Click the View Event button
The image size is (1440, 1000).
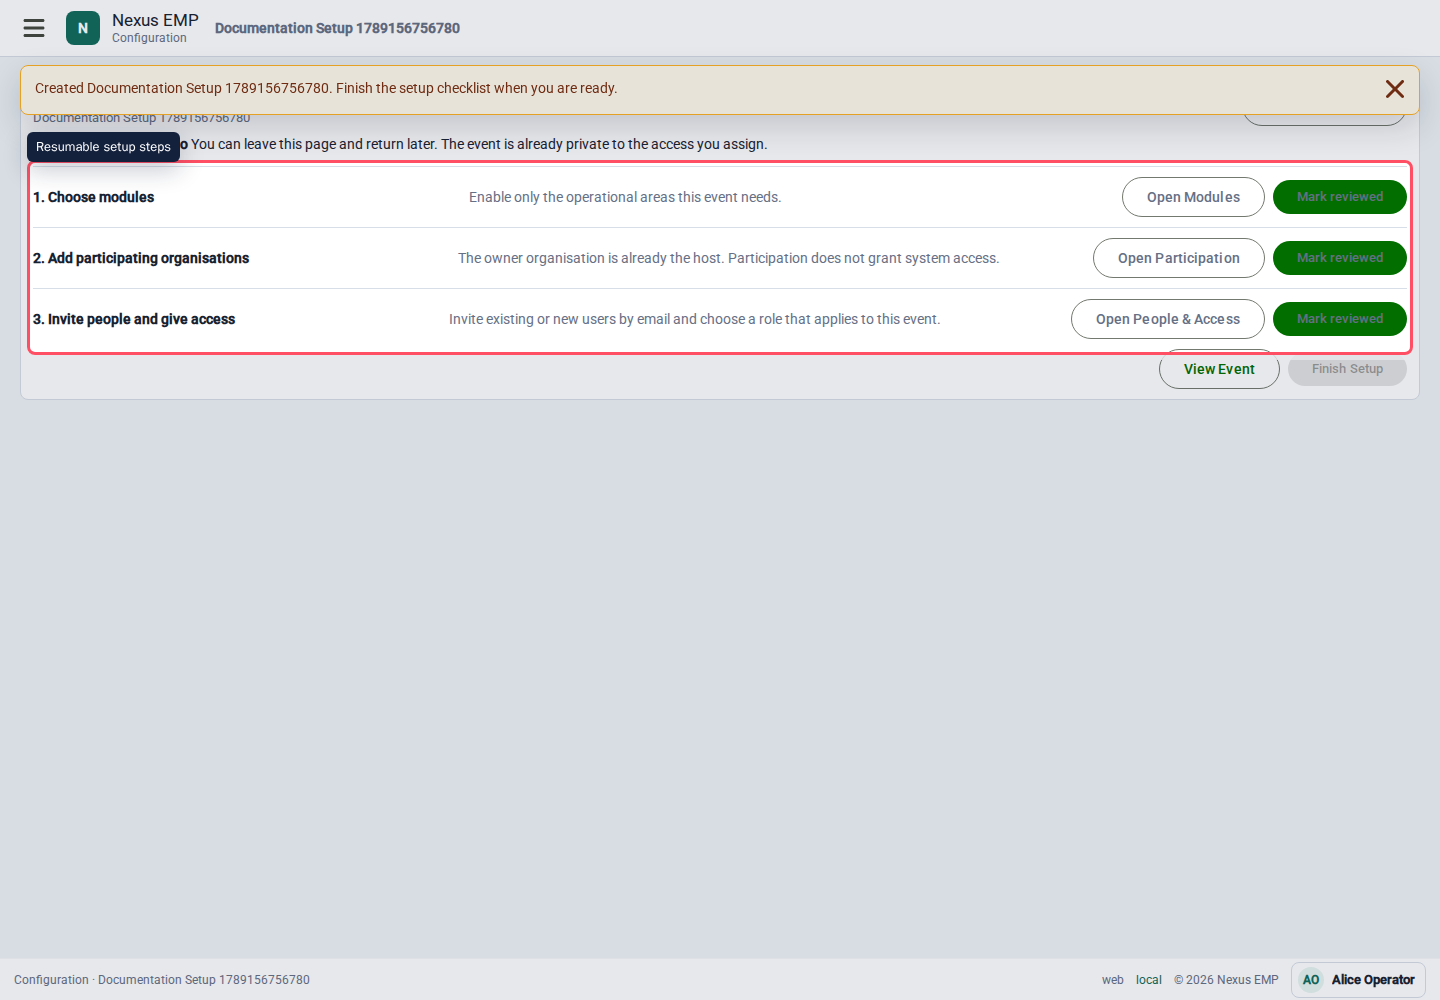click(x=1219, y=369)
